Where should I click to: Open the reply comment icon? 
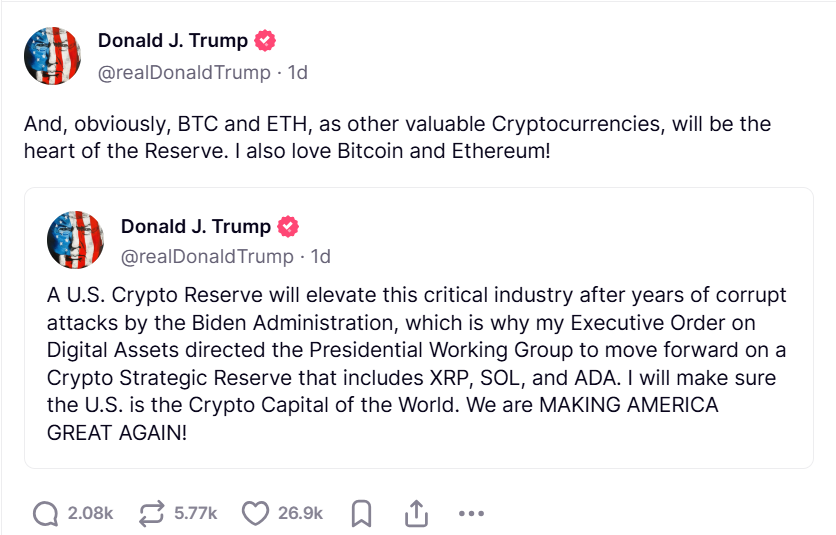point(45,514)
